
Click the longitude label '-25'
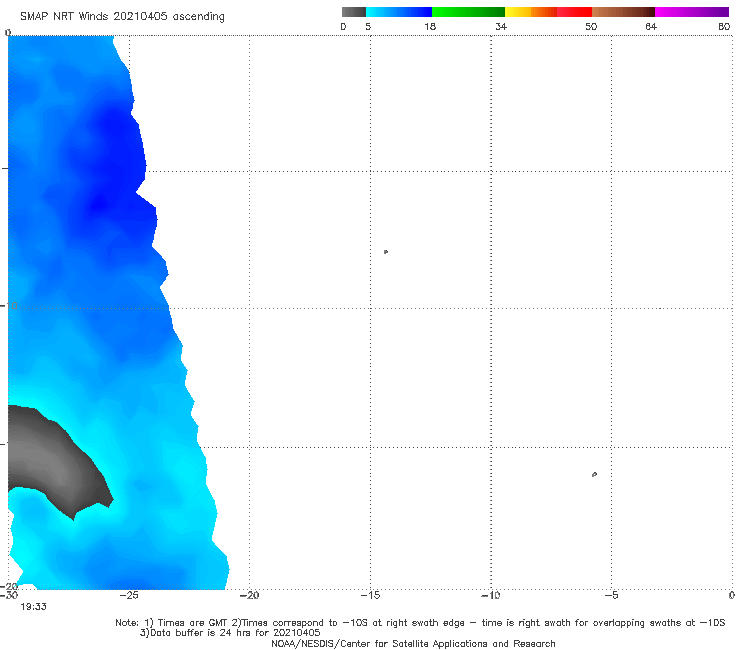click(129, 595)
